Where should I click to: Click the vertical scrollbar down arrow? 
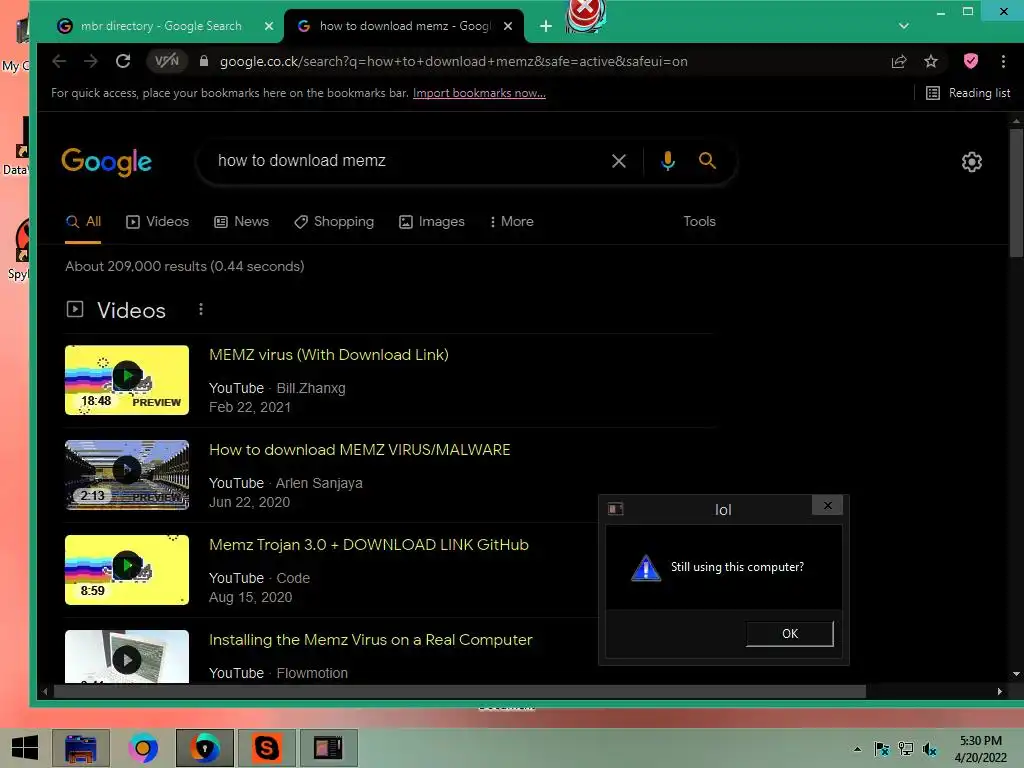1016,675
